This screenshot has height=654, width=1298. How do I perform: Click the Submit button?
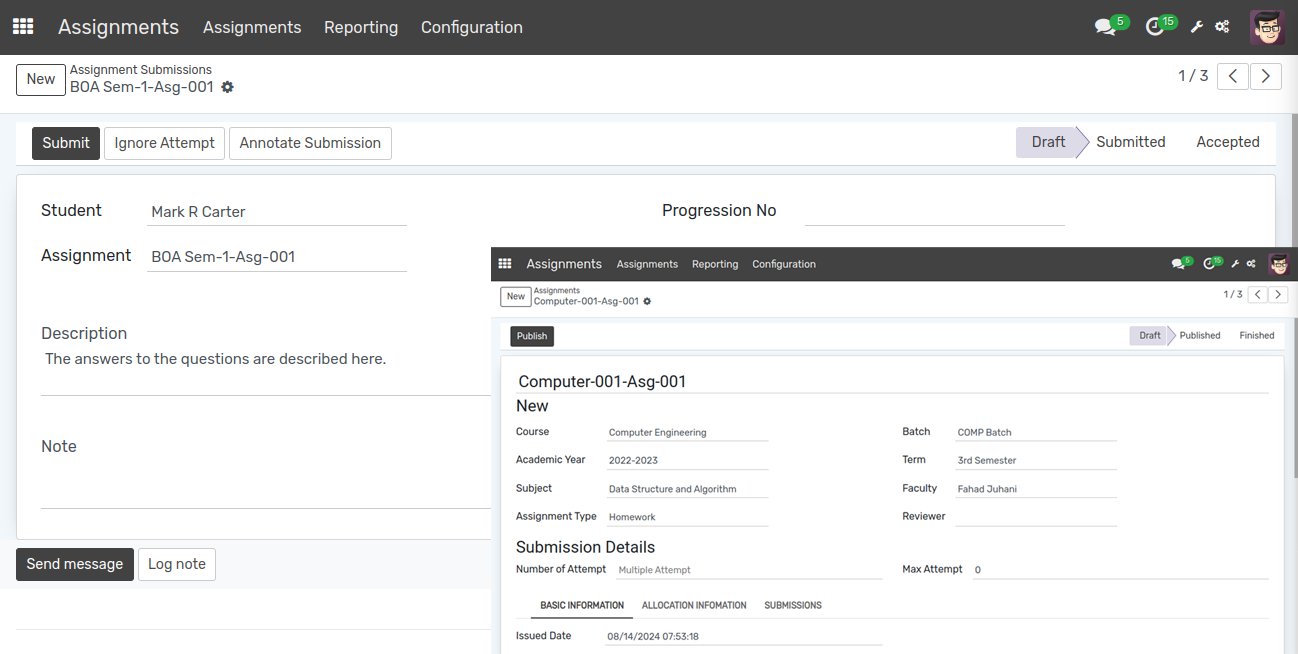tap(65, 143)
